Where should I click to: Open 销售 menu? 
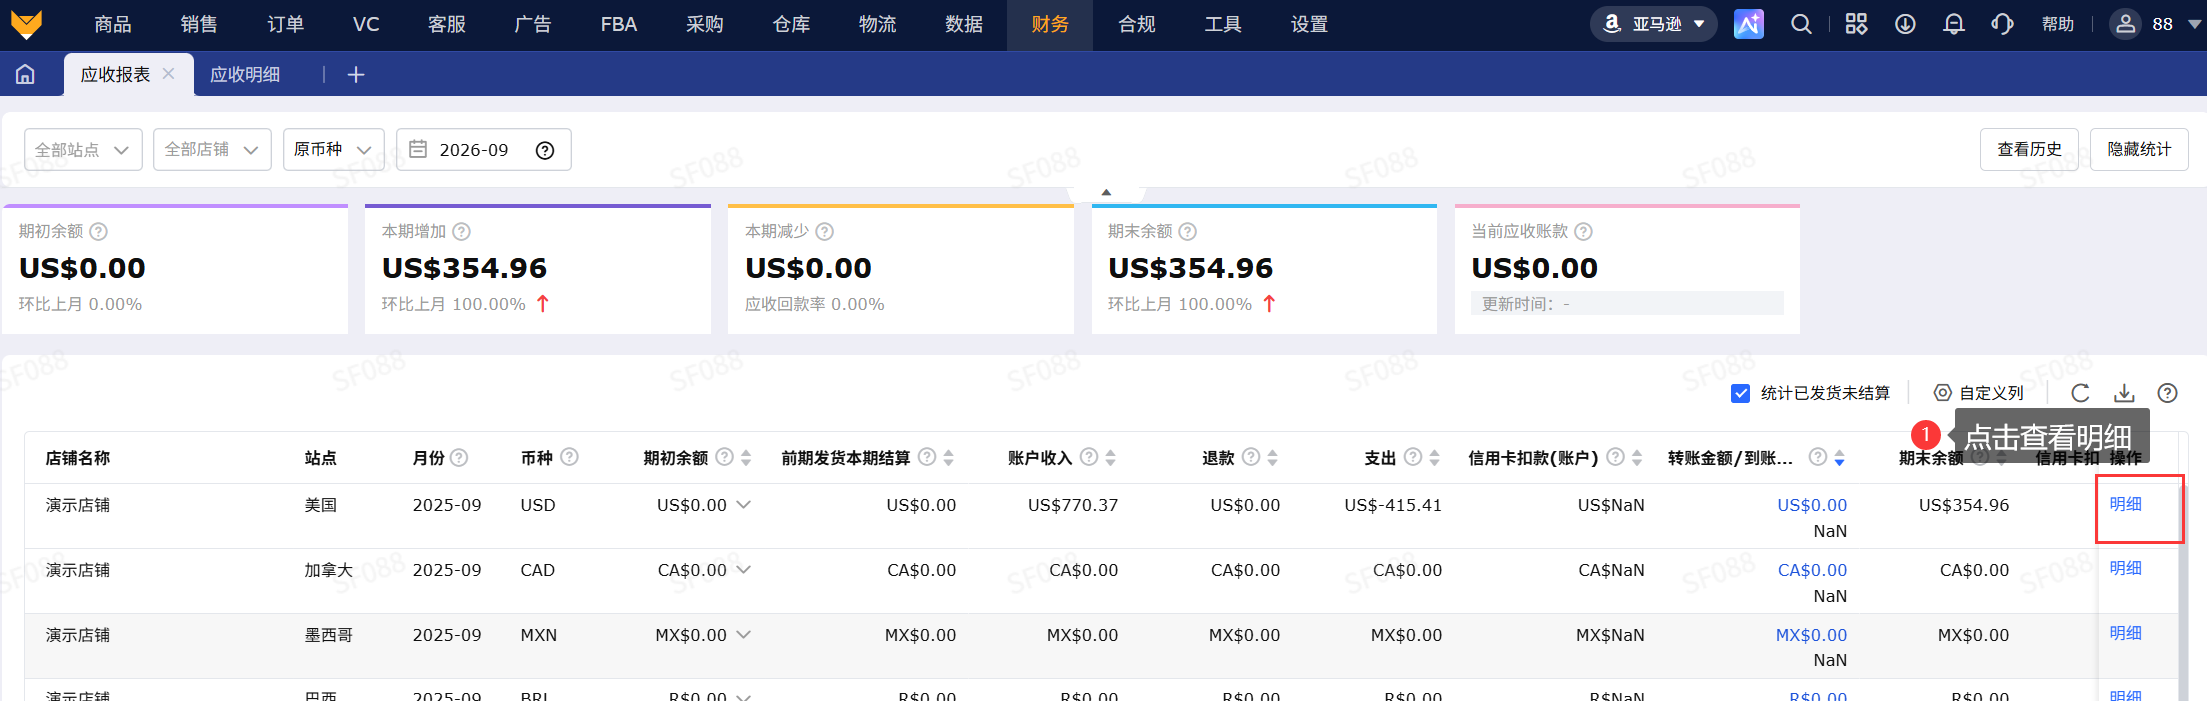[x=199, y=24]
